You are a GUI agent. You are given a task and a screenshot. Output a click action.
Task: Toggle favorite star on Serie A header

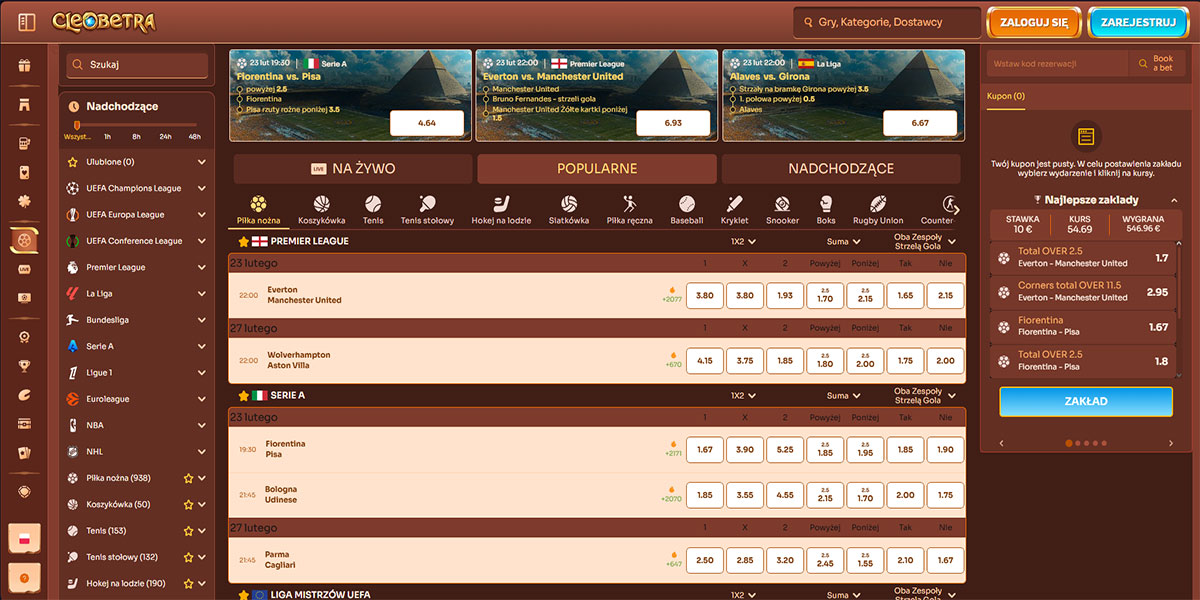point(243,396)
